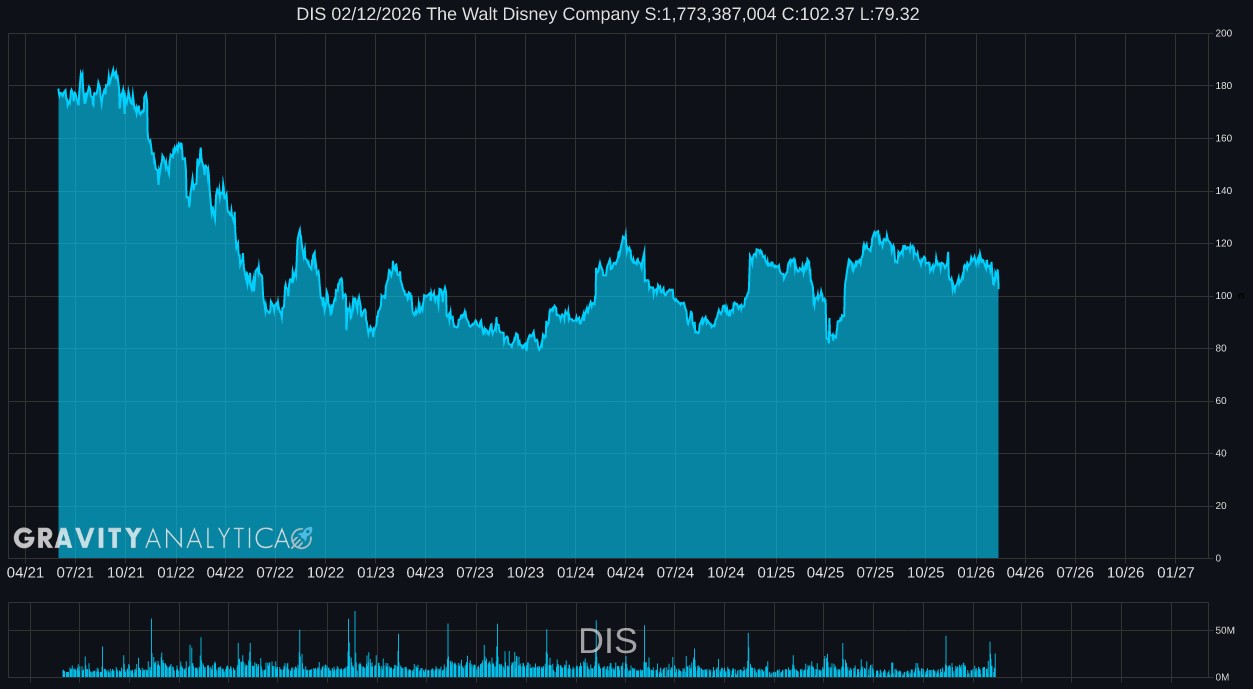Click the 07/22 x-axis date label

click(275, 573)
